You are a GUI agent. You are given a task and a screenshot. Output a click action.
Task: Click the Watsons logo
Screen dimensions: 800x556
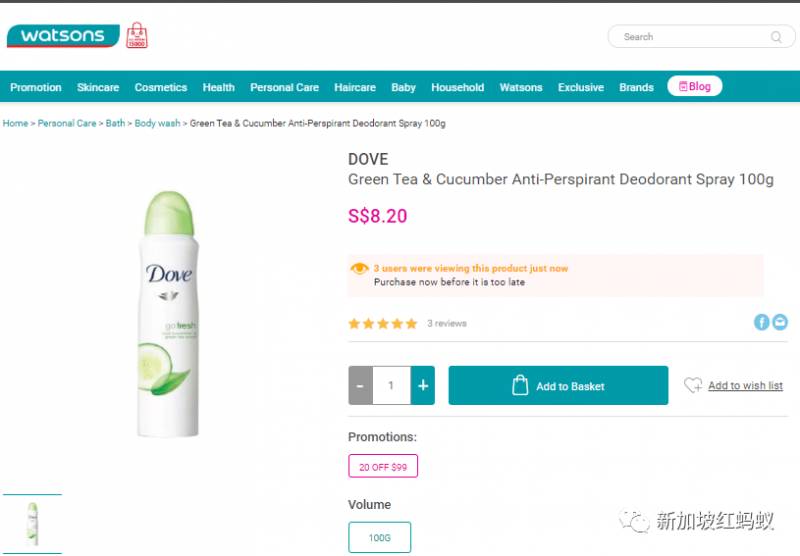coord(62,36)
